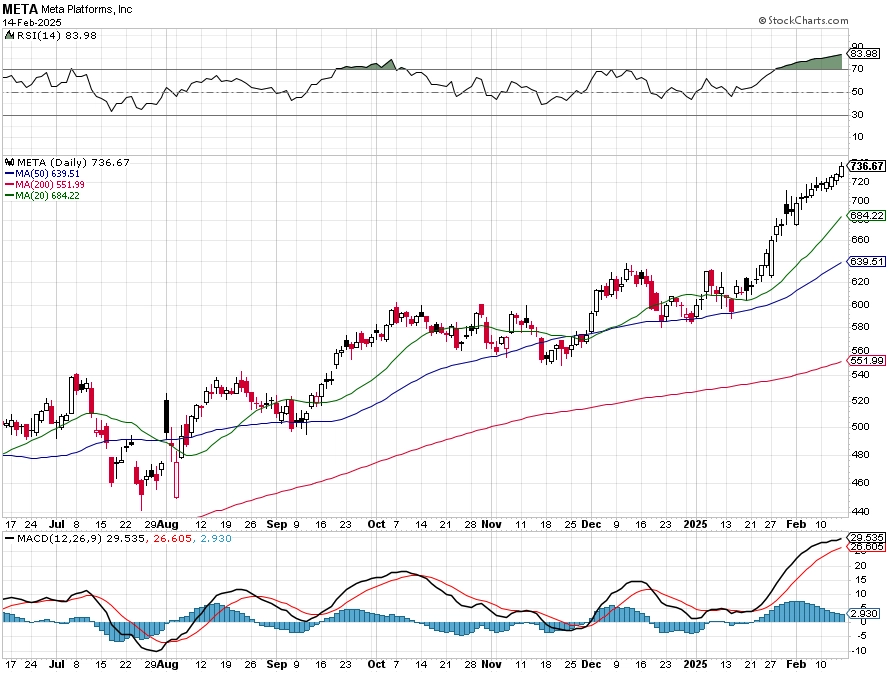Click the 2.930 histogram value tag

(864, 613)
